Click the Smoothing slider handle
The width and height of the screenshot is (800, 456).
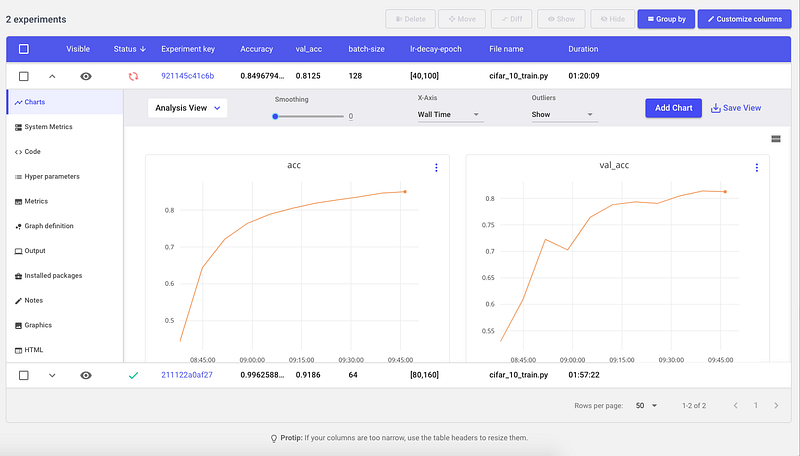[x=275, y=116]
